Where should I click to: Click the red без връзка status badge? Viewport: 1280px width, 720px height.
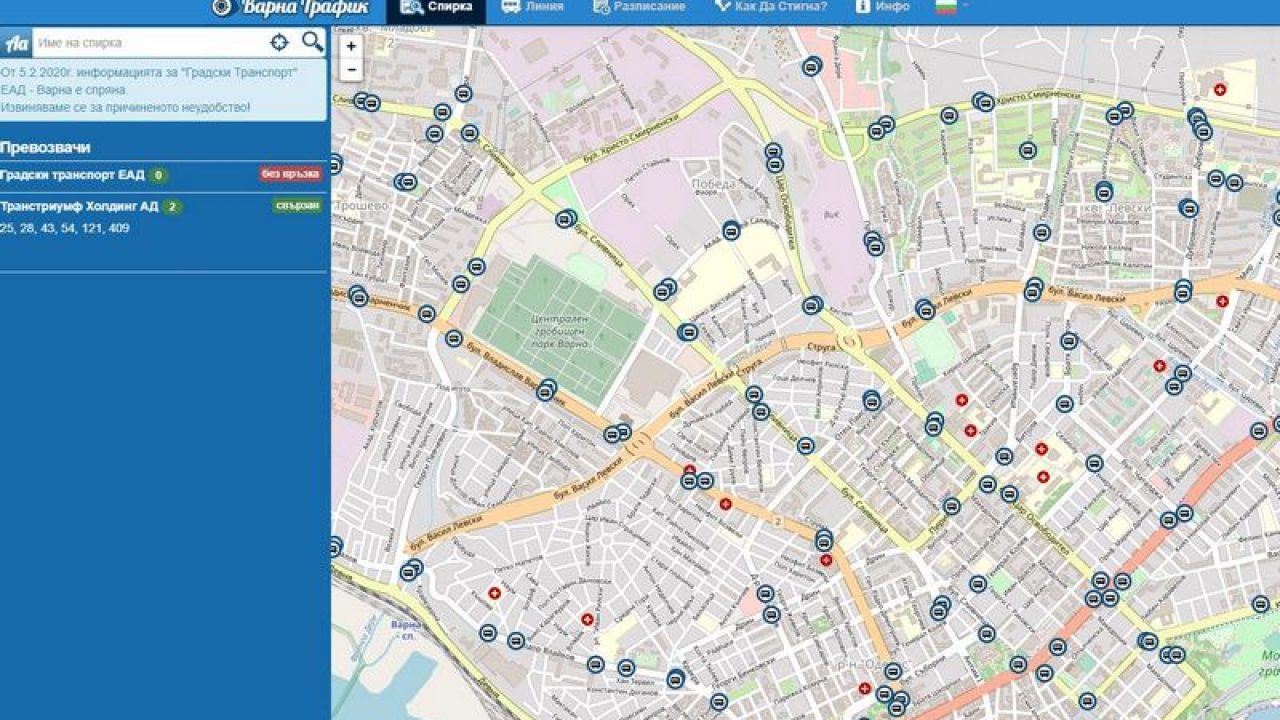[x=291, y=174]
